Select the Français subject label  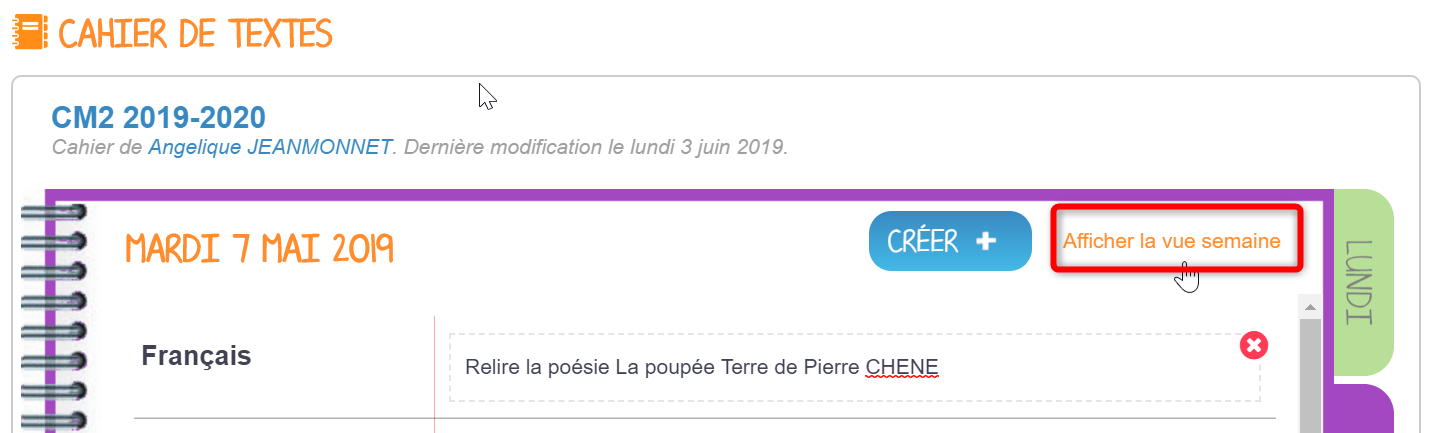[x=196, y=355]
